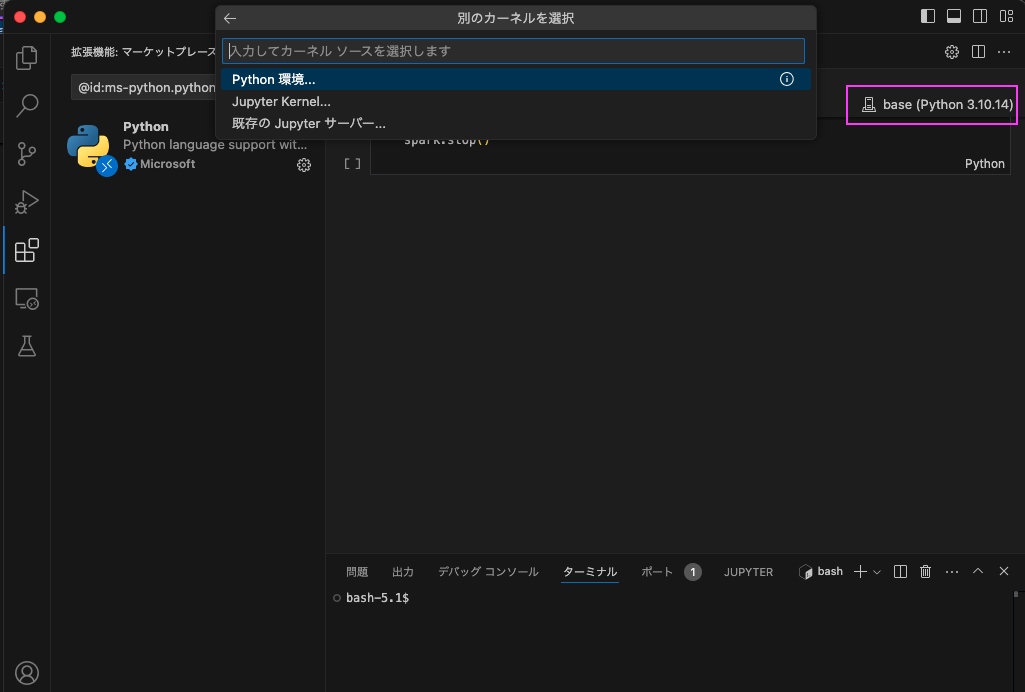Show info for Python 環境 entry
The image size is (1025, 692).
pyautogui.click(x=786, y=79)
